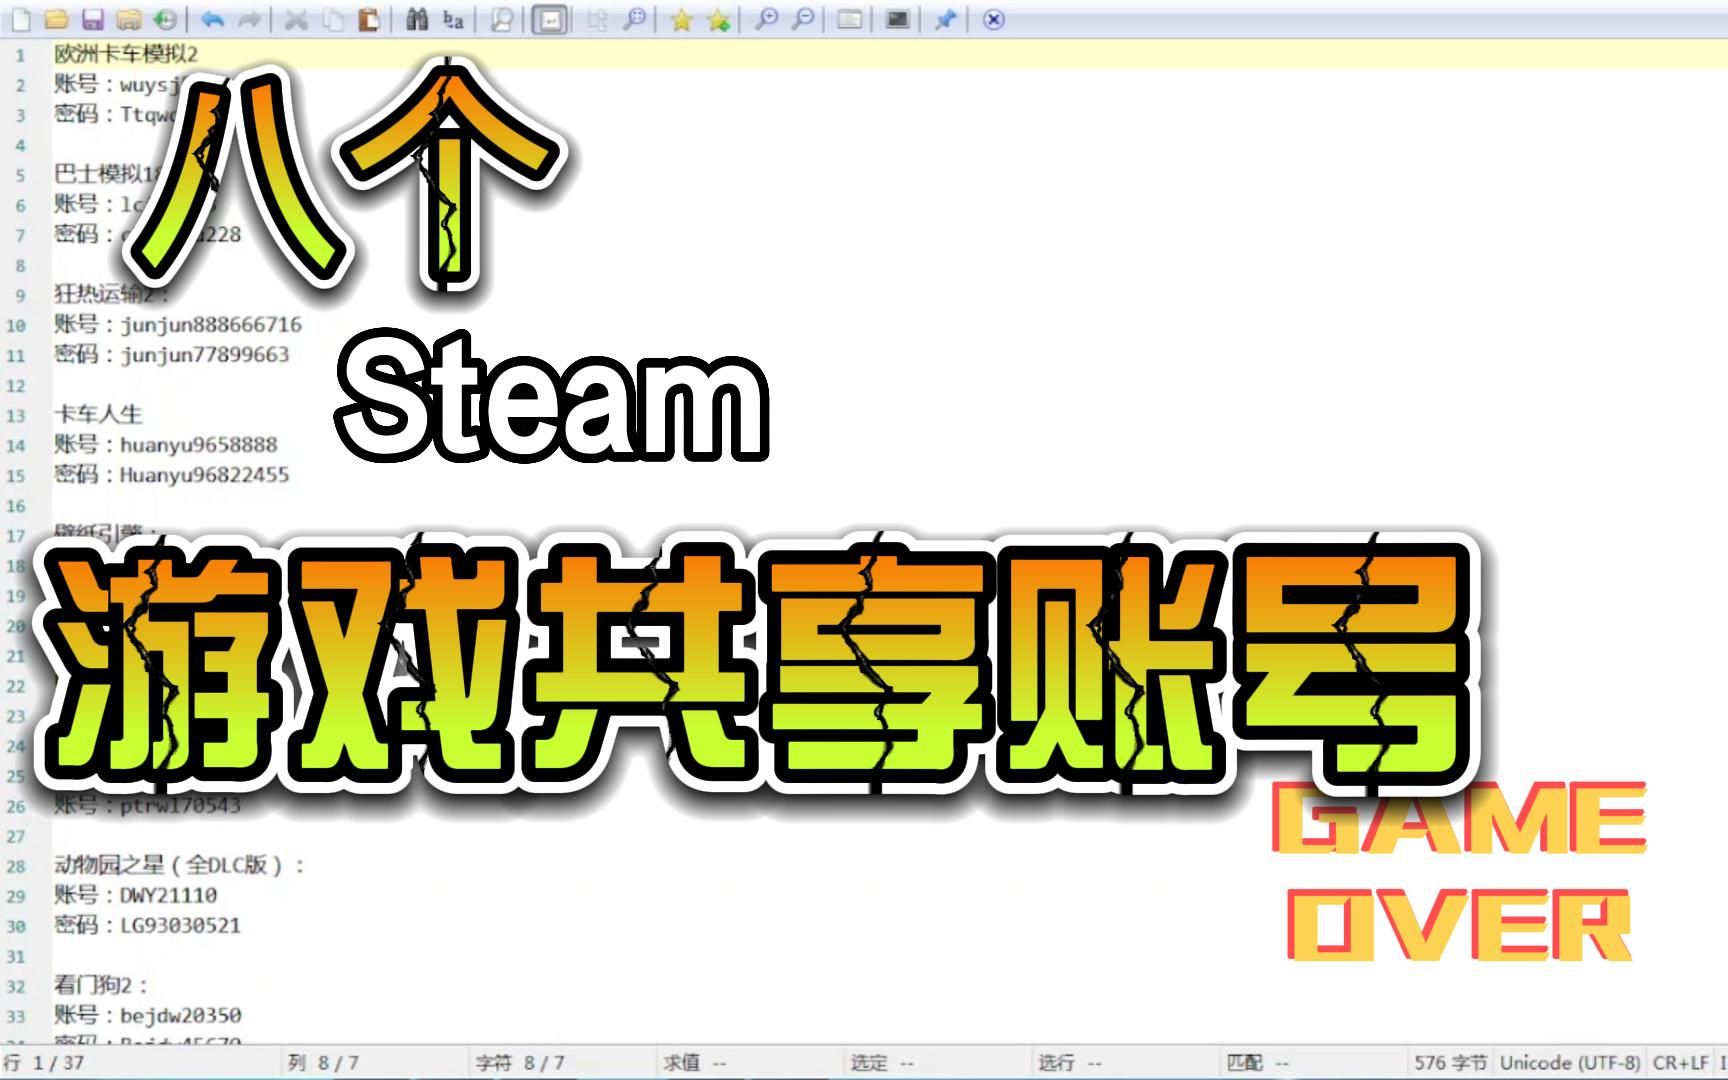
Task: Zoom in with the plus magnifier
Action: pyautogui.click(x=766, y=19)
